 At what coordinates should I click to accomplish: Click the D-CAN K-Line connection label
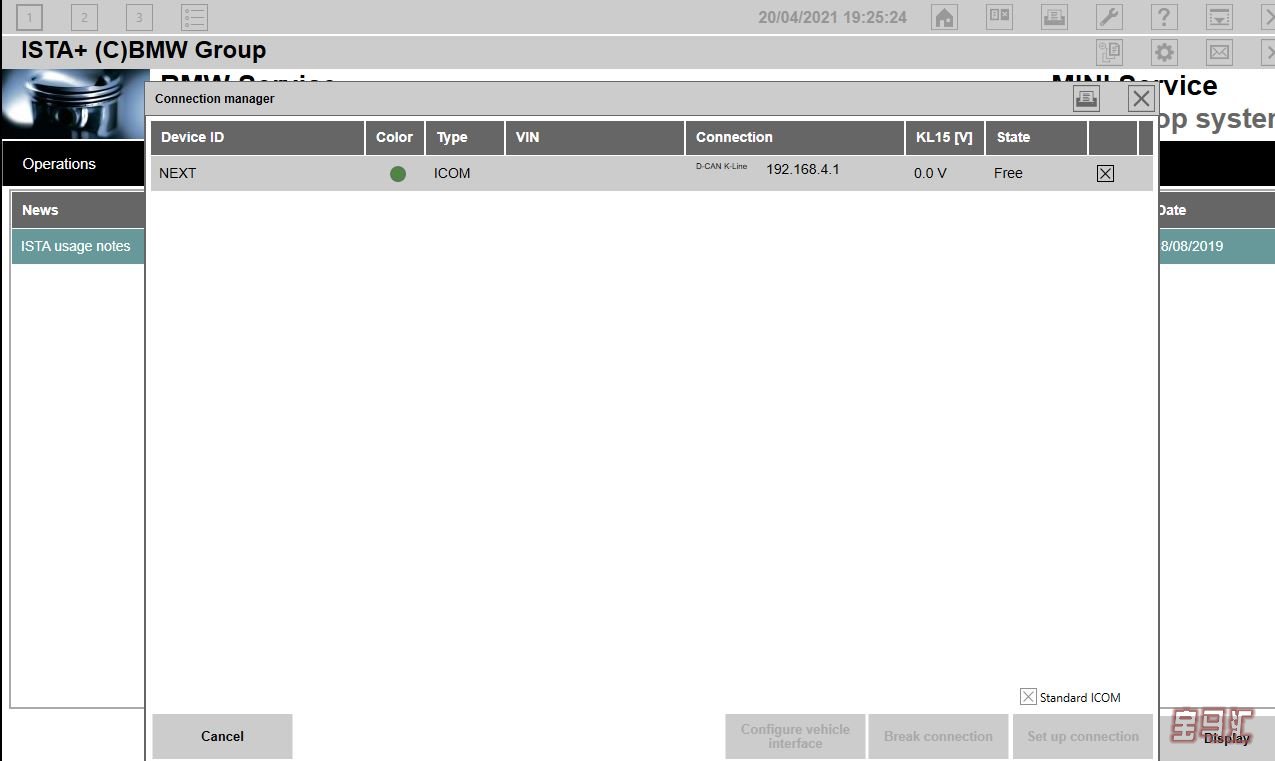point(721,166)
